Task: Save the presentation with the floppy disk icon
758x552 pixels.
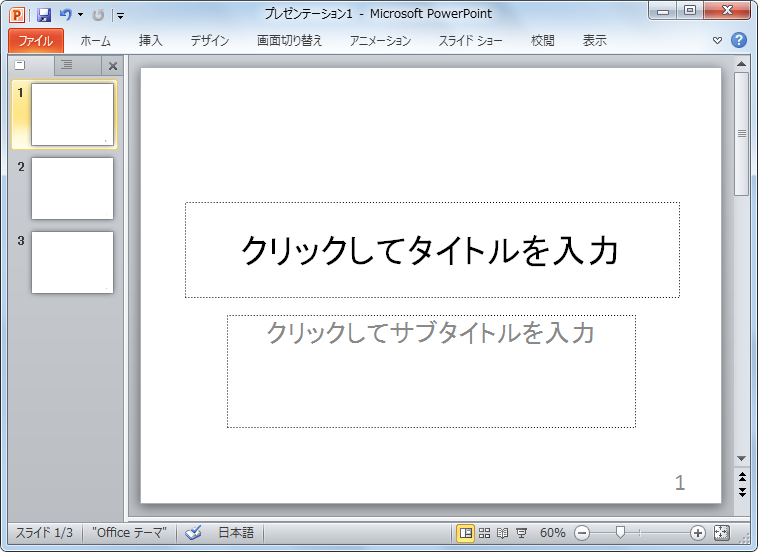Action: tap(44, 15)
